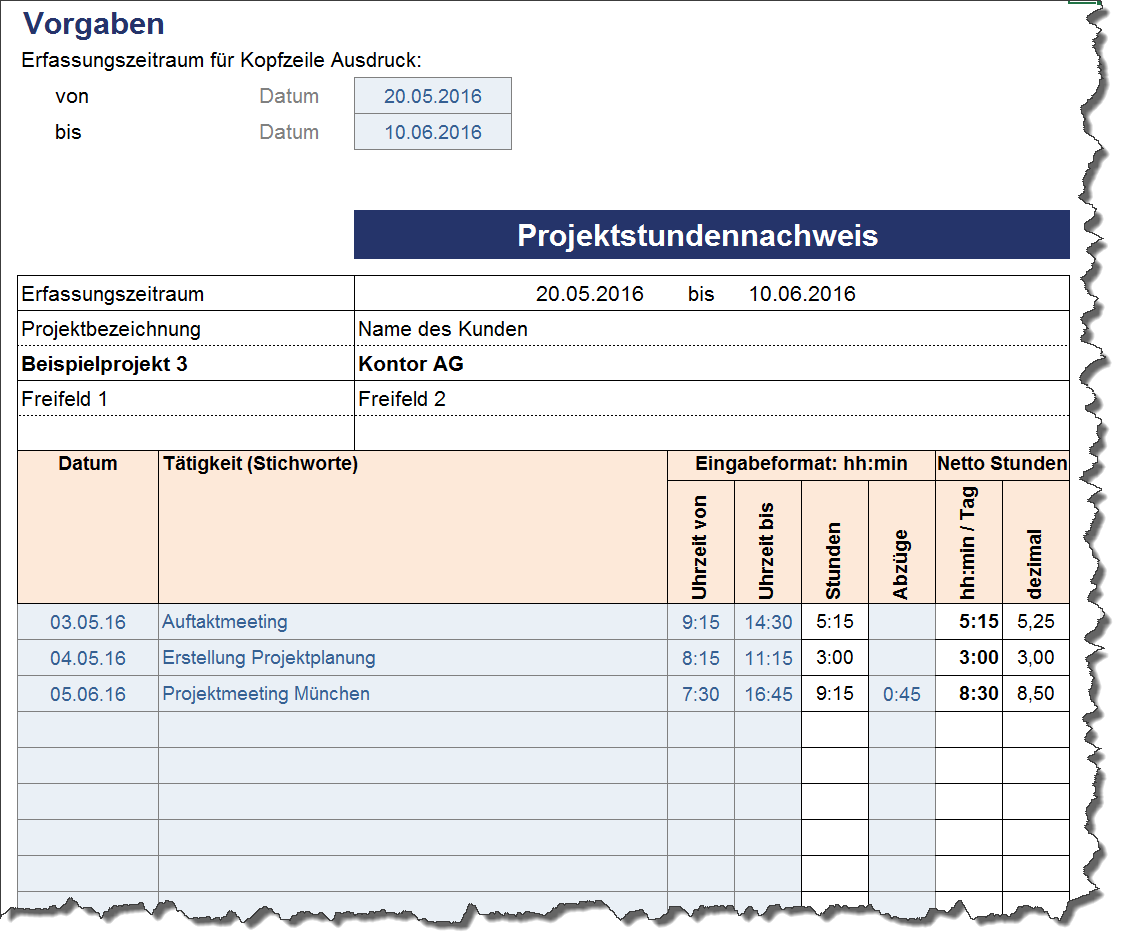Select date cell 03.05.16

(88, 622)
